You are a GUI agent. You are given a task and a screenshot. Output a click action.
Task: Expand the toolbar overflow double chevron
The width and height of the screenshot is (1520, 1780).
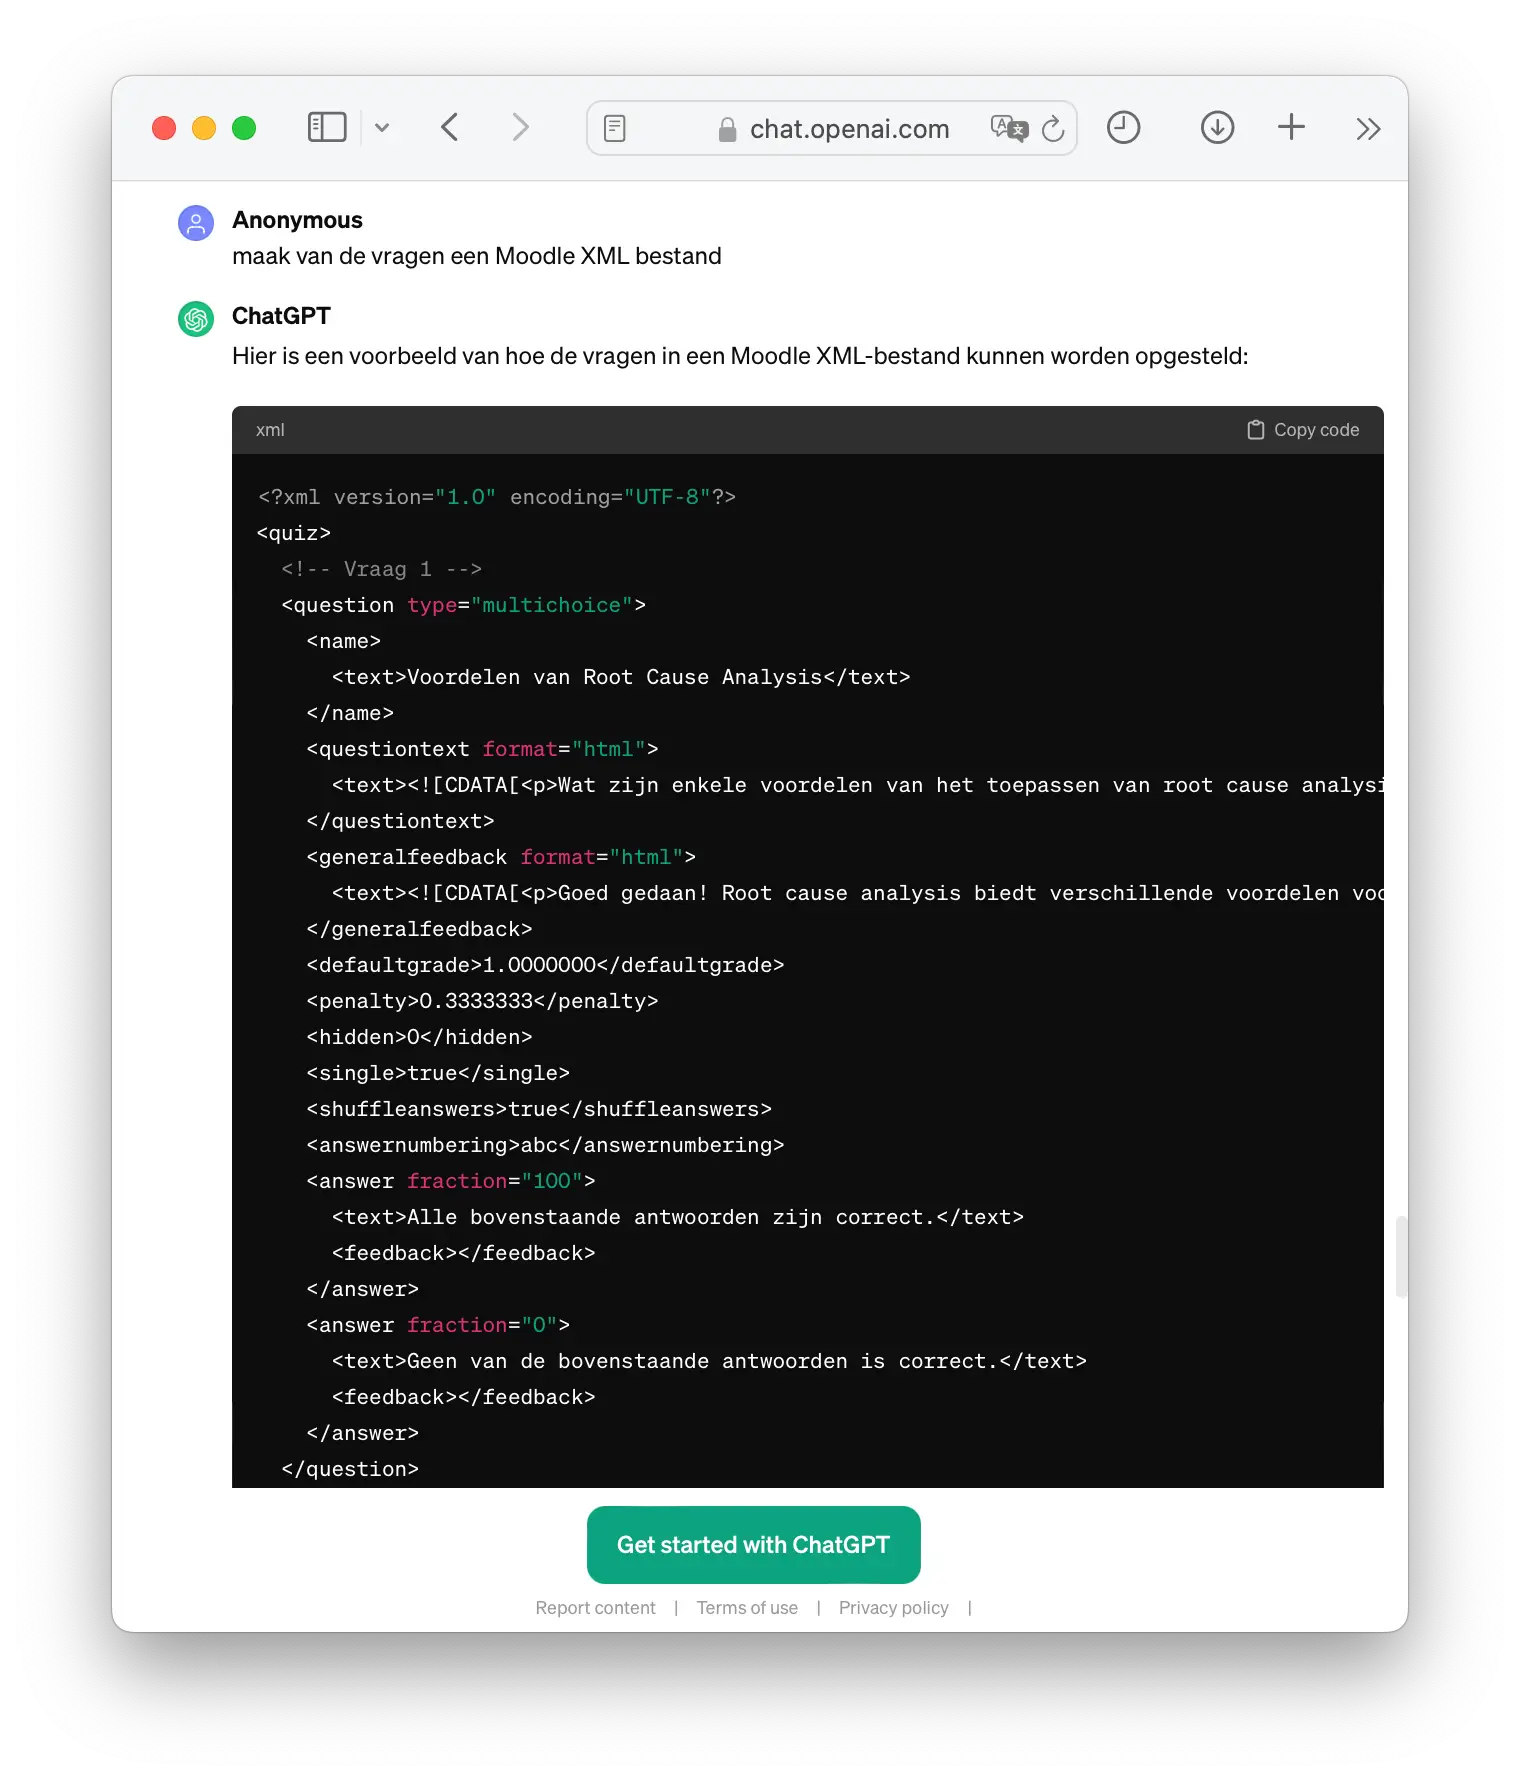click(x=1368, y=129)
